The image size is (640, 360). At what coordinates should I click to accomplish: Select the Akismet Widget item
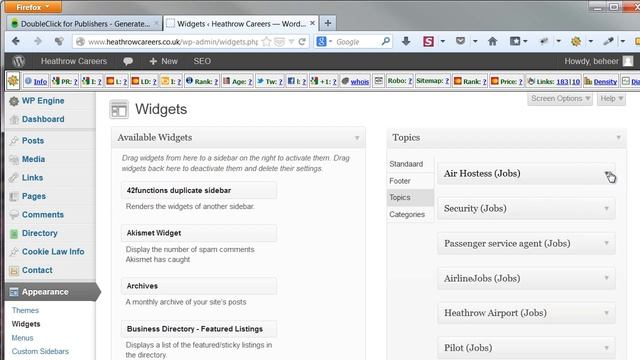pos(199,233)
